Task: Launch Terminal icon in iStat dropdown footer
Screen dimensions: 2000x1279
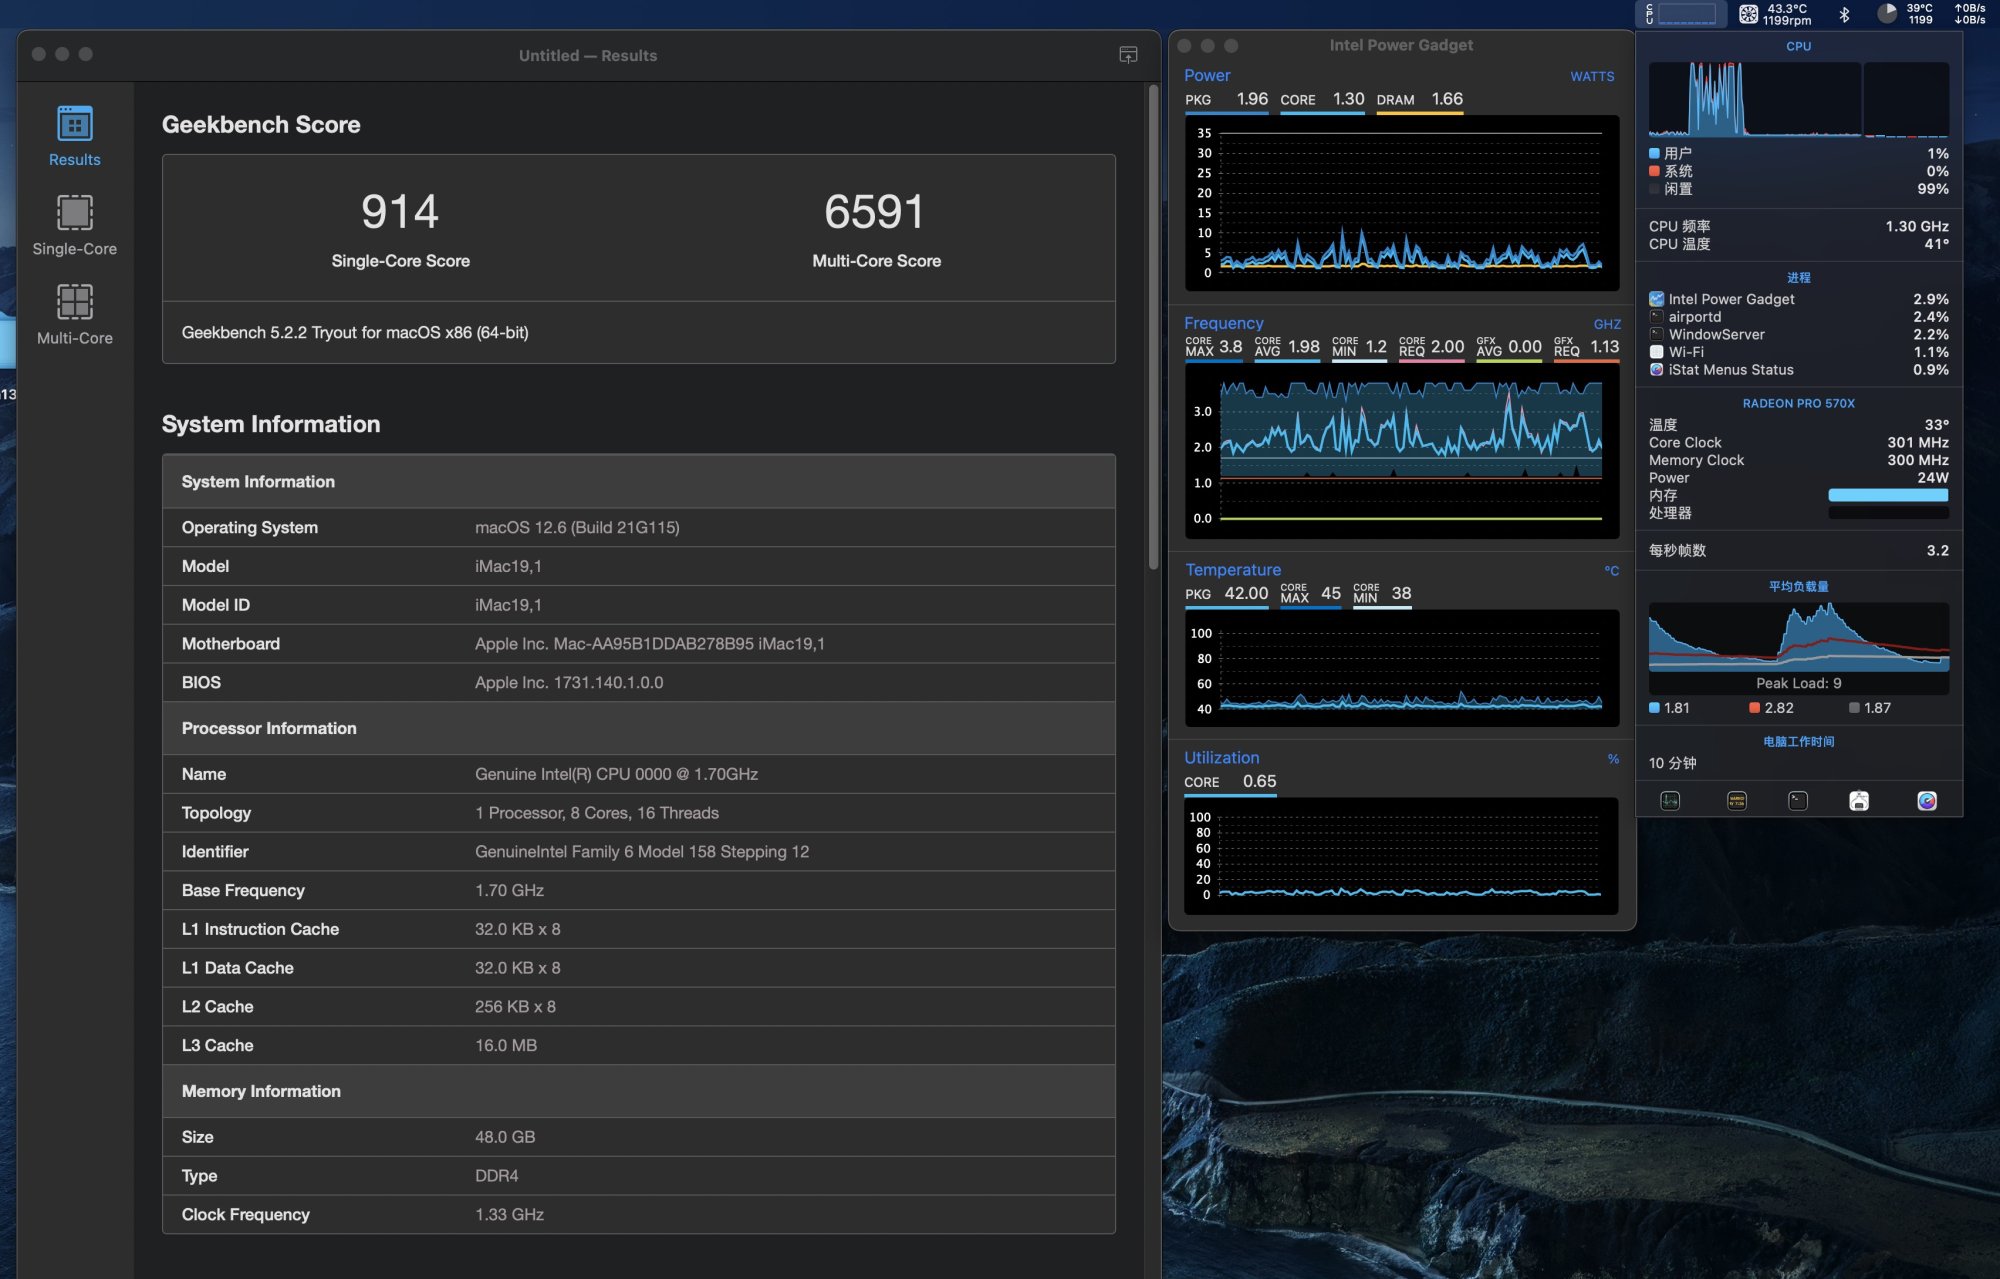Action: 1797,801
